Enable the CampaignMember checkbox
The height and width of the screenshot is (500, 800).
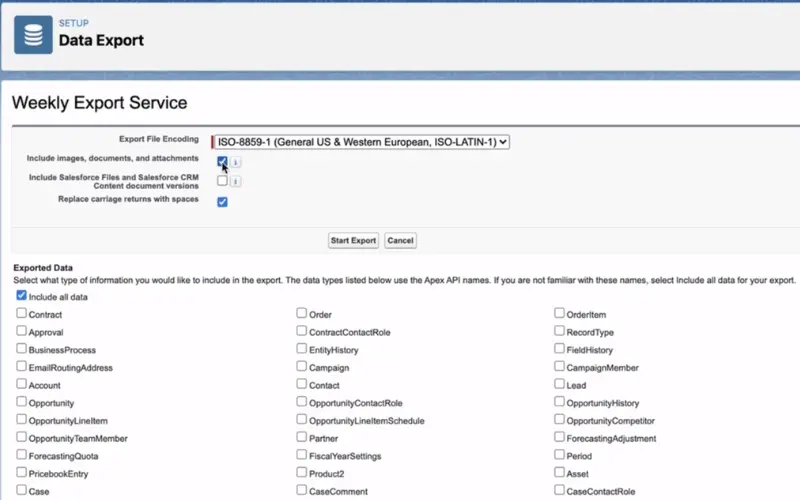point(559,366)
